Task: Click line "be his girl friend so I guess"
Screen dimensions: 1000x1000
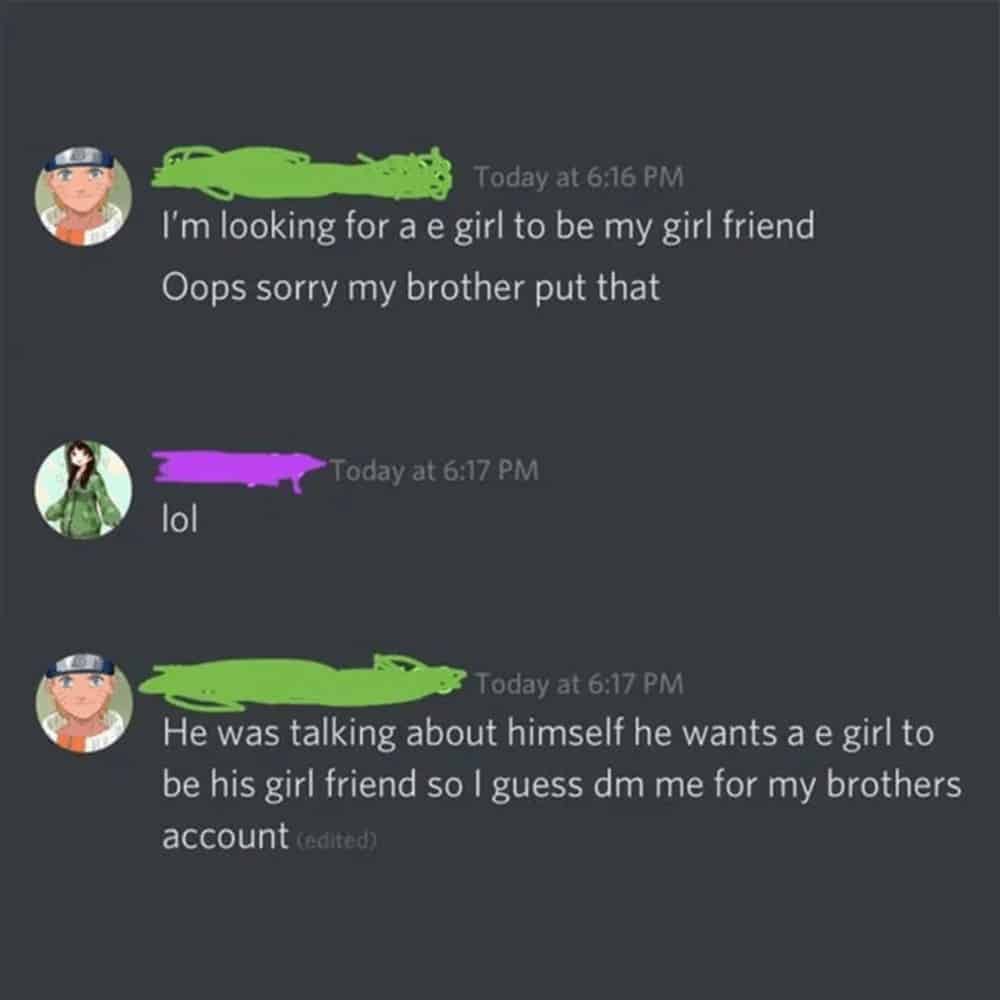Action: pyautogui.click(x=561, y=784)
